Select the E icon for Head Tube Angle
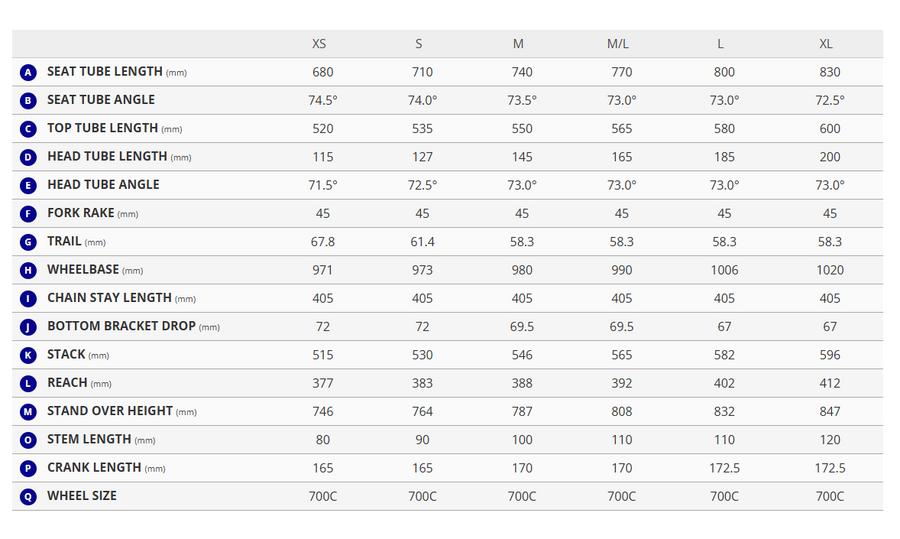The height and width of the screenshot is (539, 900). pos(28,185)
